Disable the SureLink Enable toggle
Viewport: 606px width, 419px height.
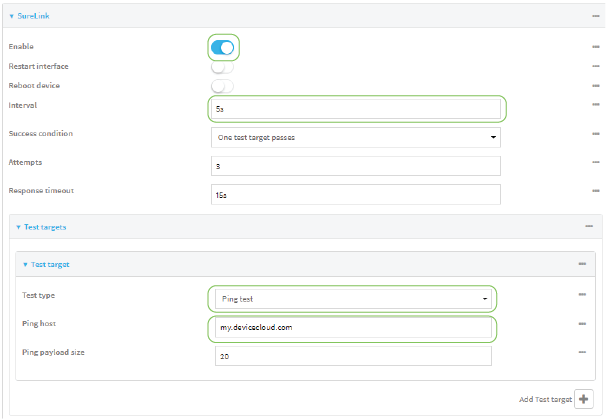coord(222,47)
